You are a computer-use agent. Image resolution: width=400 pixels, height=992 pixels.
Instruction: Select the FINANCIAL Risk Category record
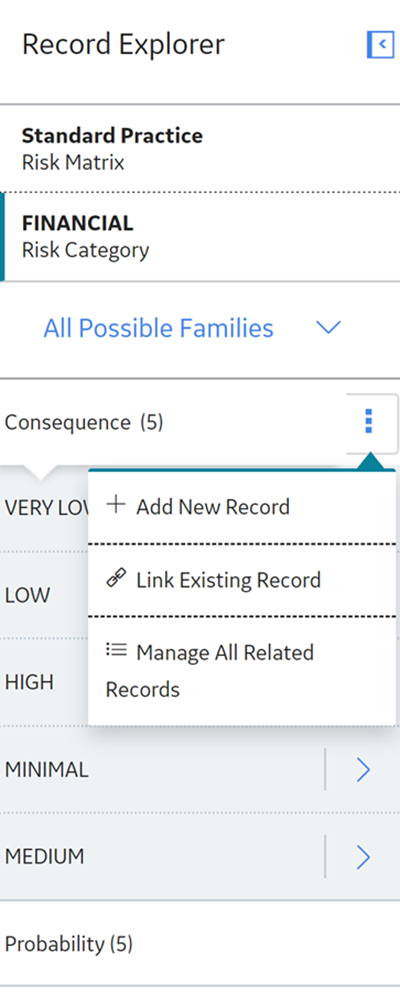click(x=200, y=237)
